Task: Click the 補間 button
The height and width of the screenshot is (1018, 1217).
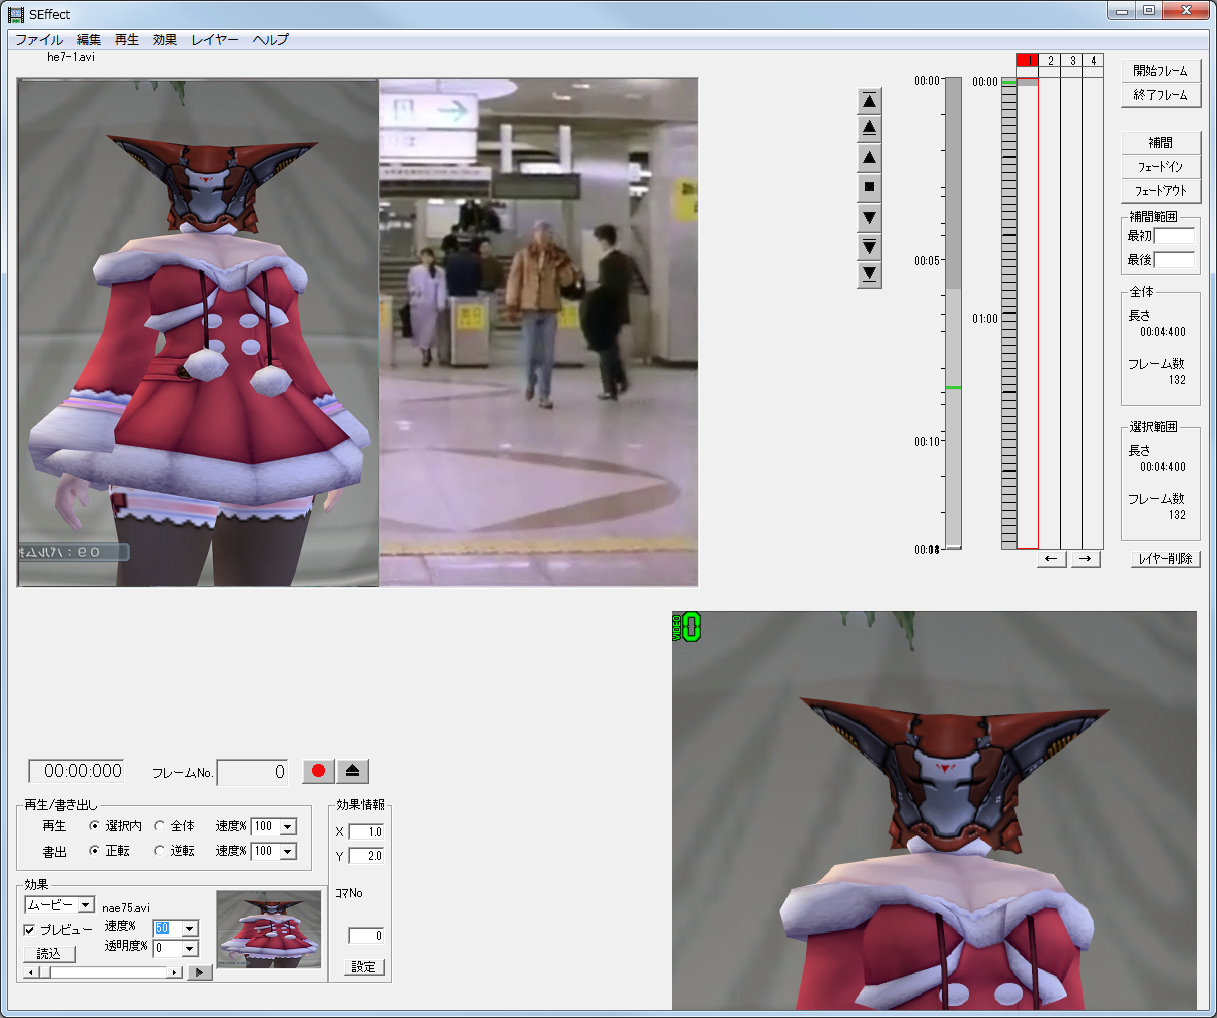Action: (1160, 143)
